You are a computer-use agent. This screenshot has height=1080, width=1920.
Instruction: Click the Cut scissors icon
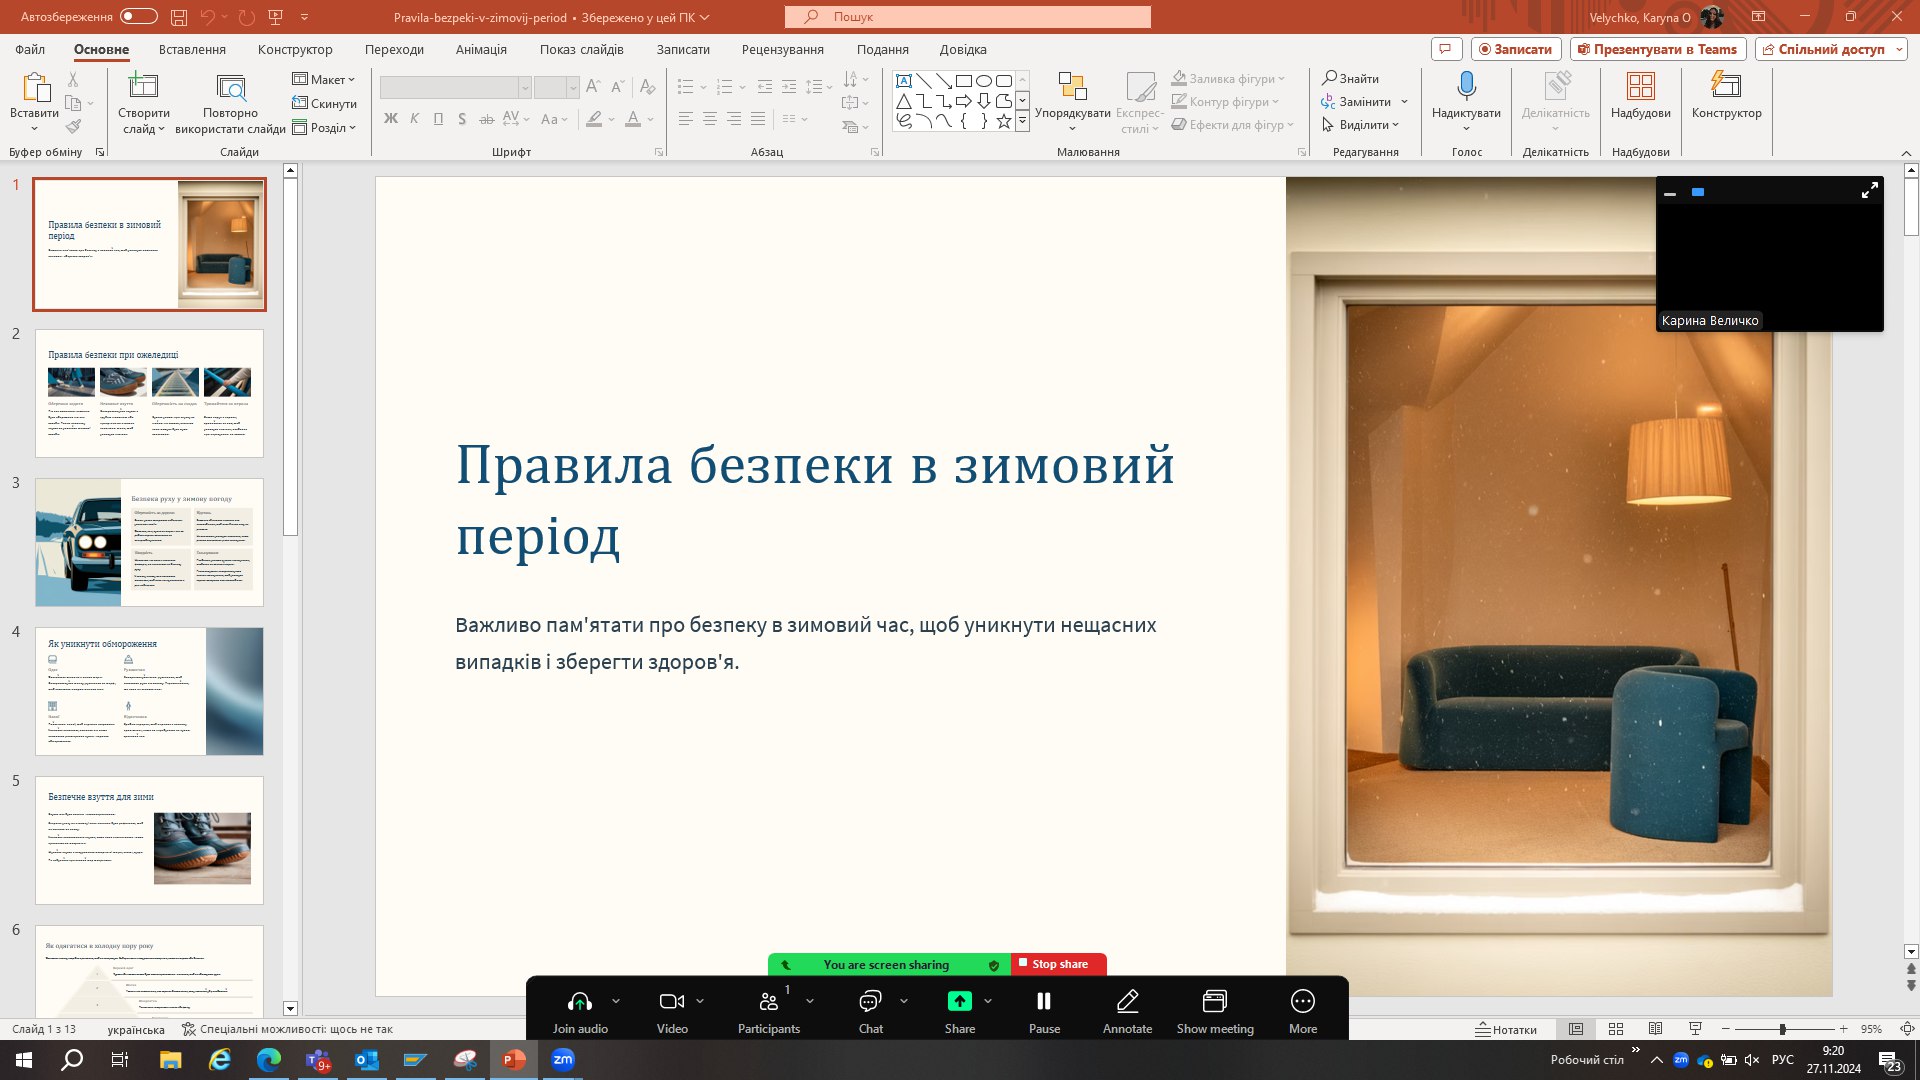[73, 79]
